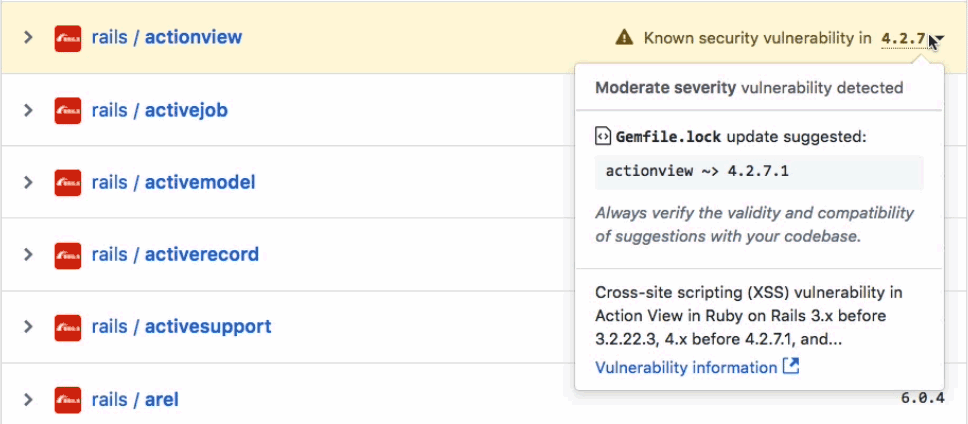Open the activesupport repository link
Image resolution: width=968 pixels, height=424 pixels.
point(208,326)
